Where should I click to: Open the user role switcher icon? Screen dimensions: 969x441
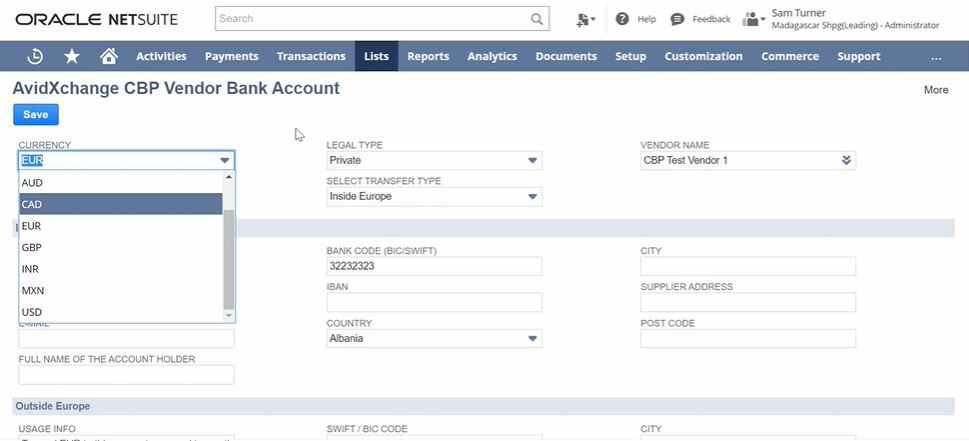coord(753,19)
